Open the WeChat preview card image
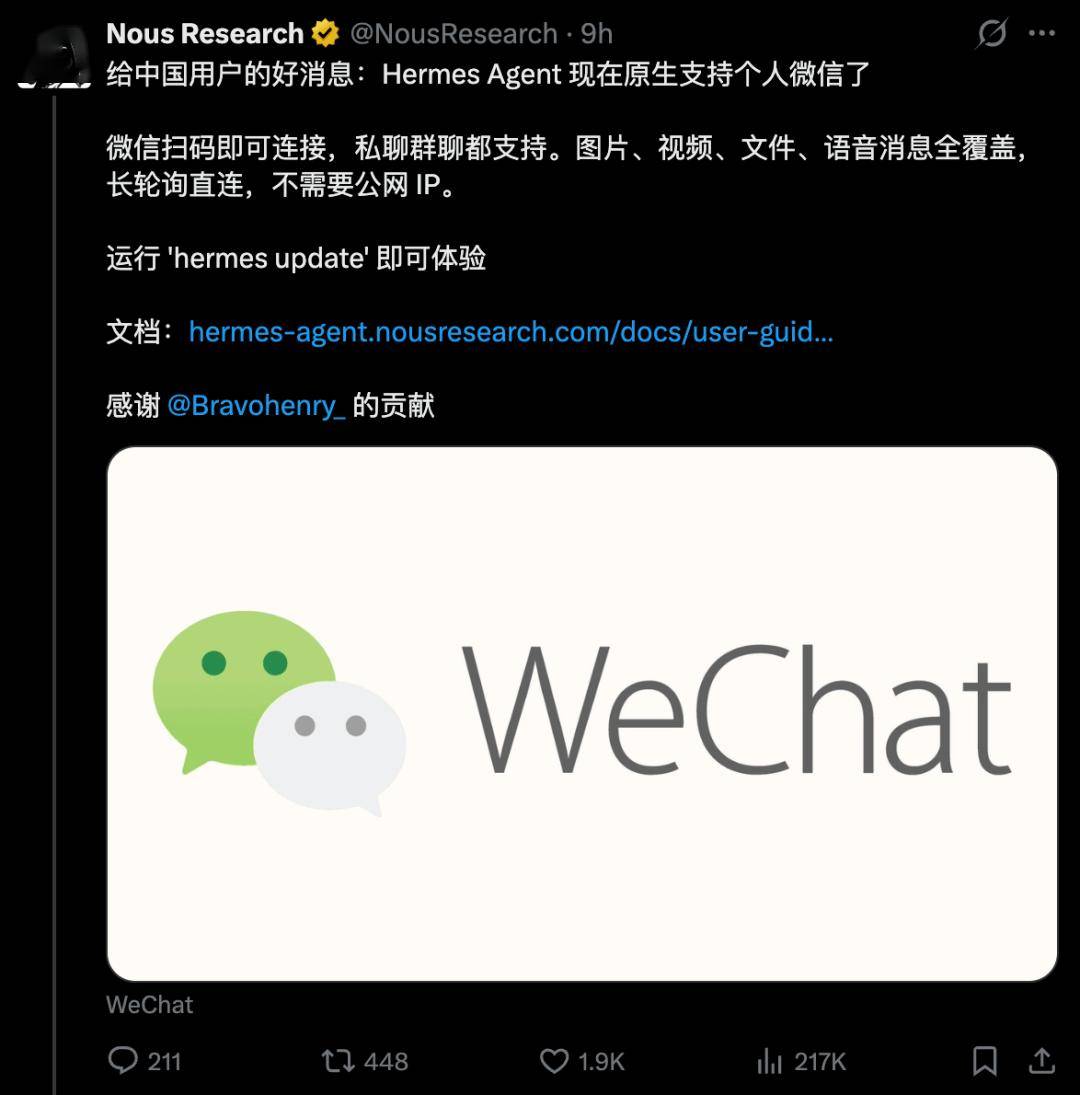The image size is (1080, 1095). [x=582, y=714]
